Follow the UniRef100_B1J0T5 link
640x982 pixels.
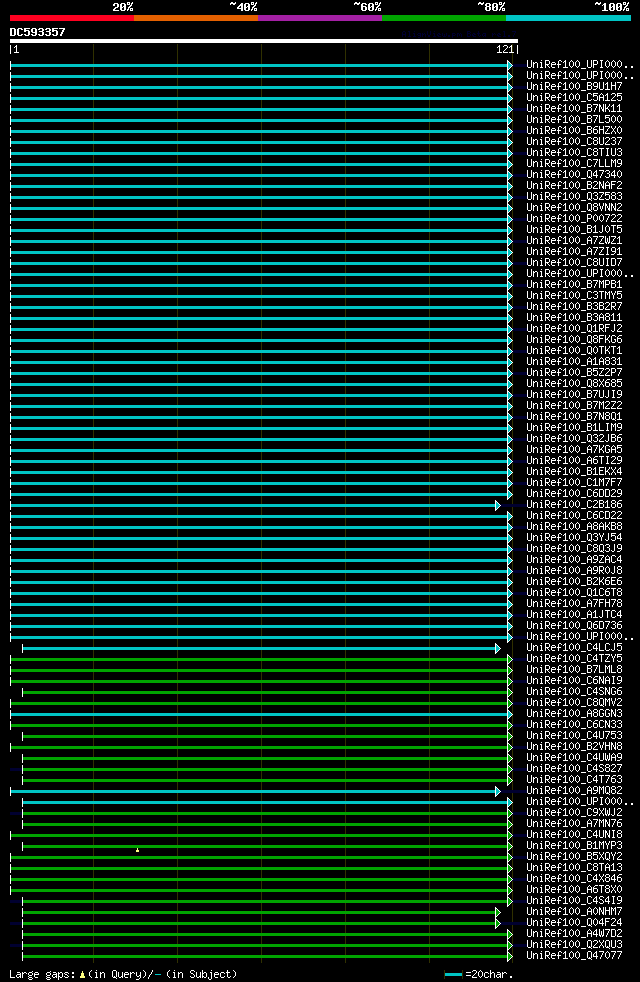574,229
